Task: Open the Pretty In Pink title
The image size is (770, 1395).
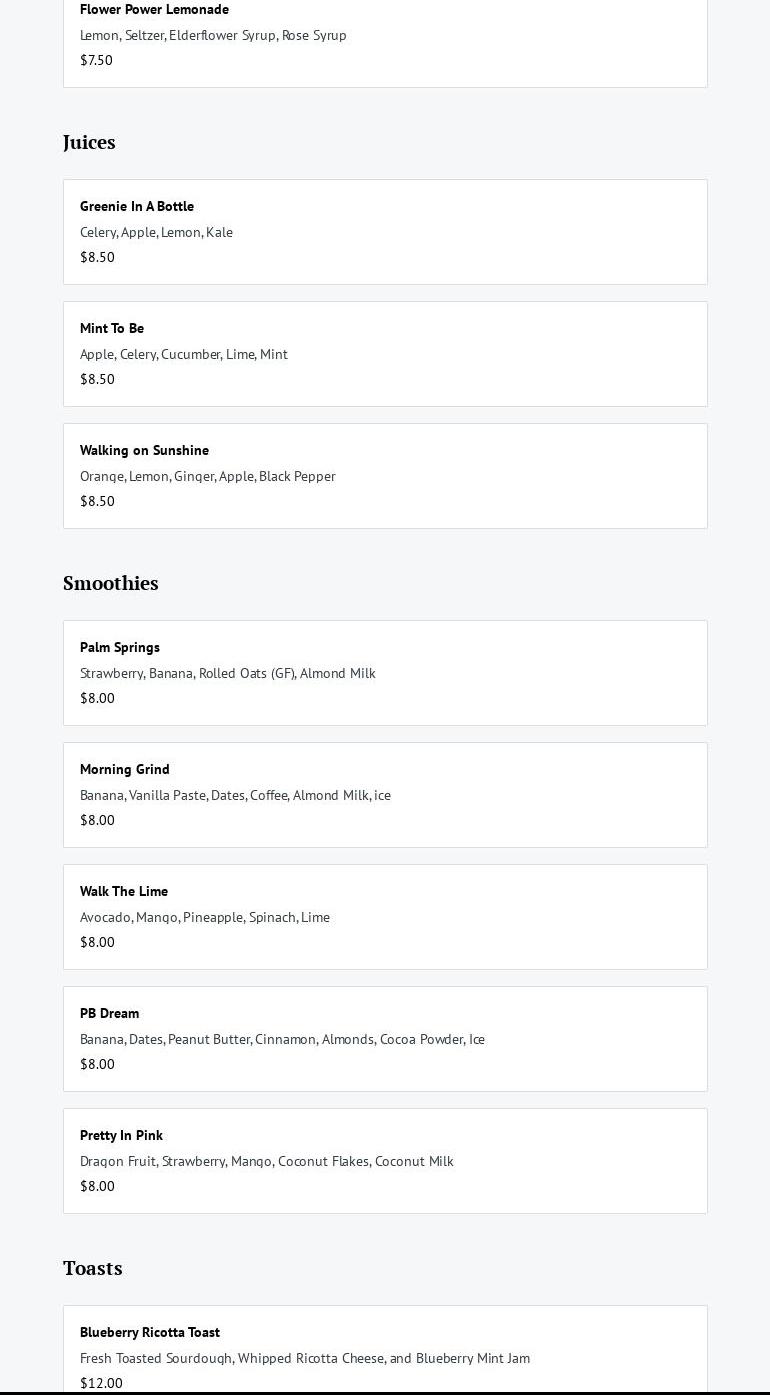Action: 121,1135
